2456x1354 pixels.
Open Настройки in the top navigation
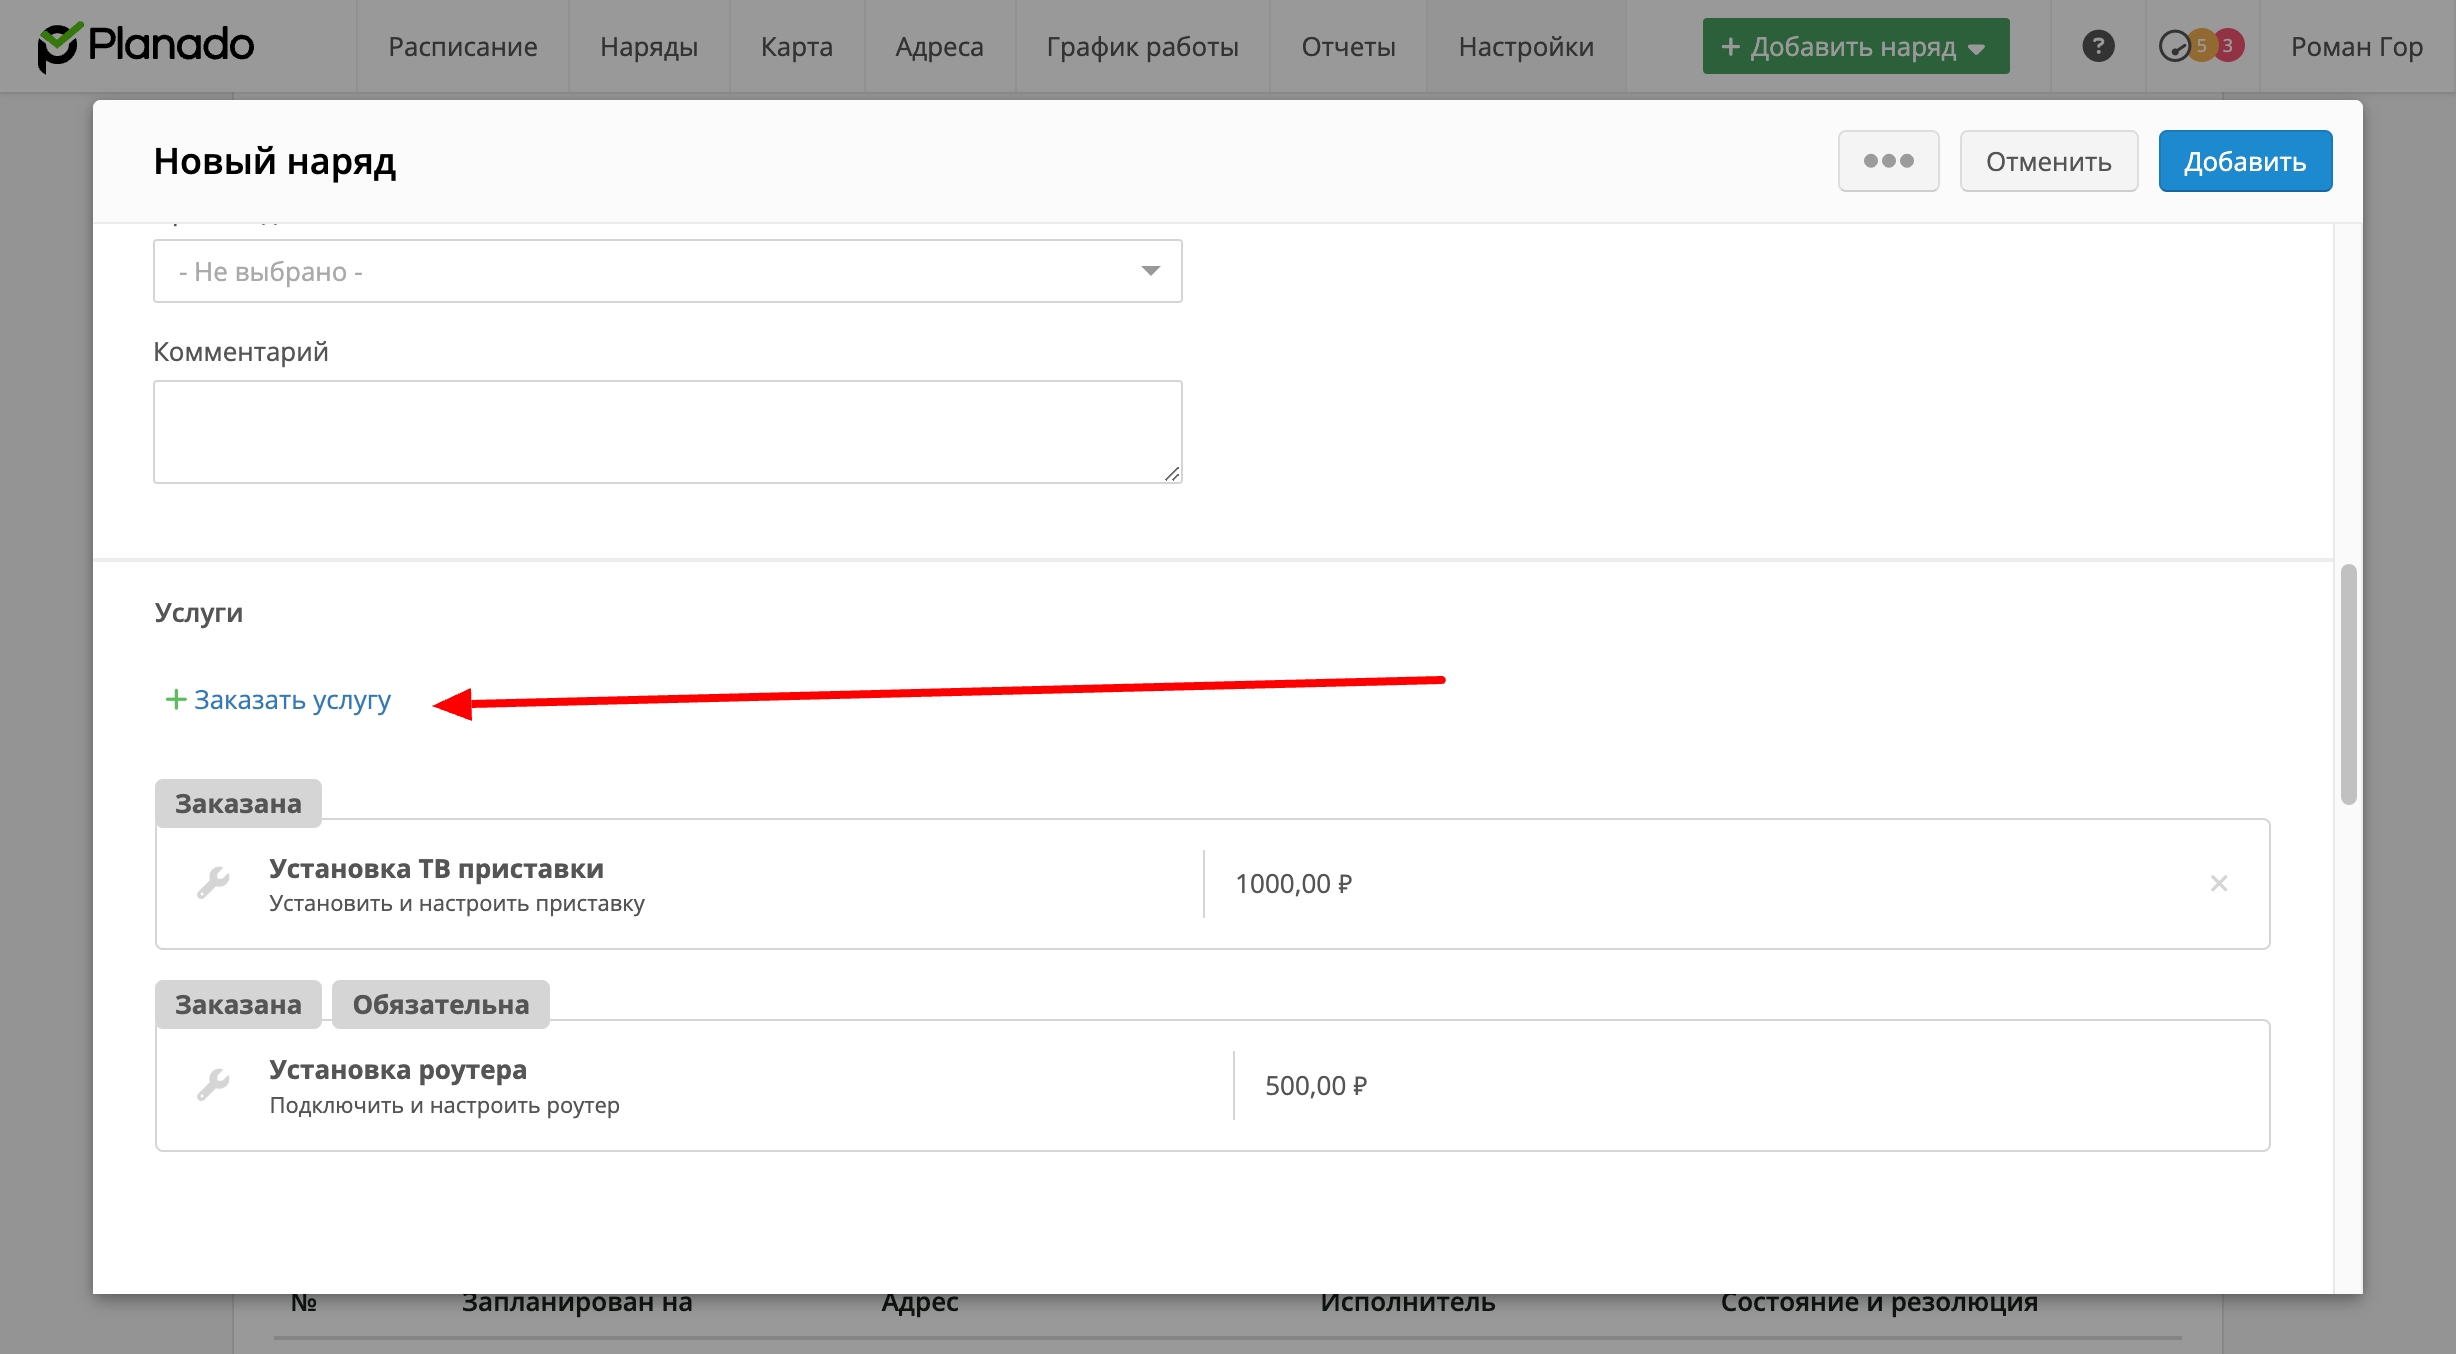(1525, 46)
